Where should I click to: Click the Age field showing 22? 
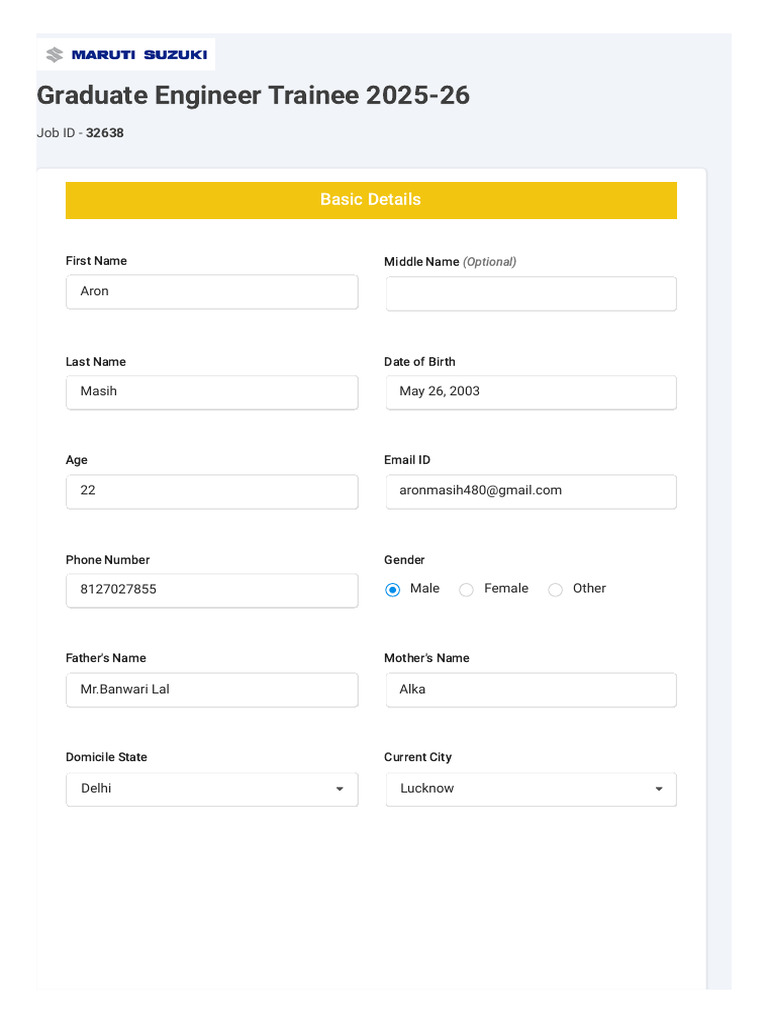tap(212, 492)
